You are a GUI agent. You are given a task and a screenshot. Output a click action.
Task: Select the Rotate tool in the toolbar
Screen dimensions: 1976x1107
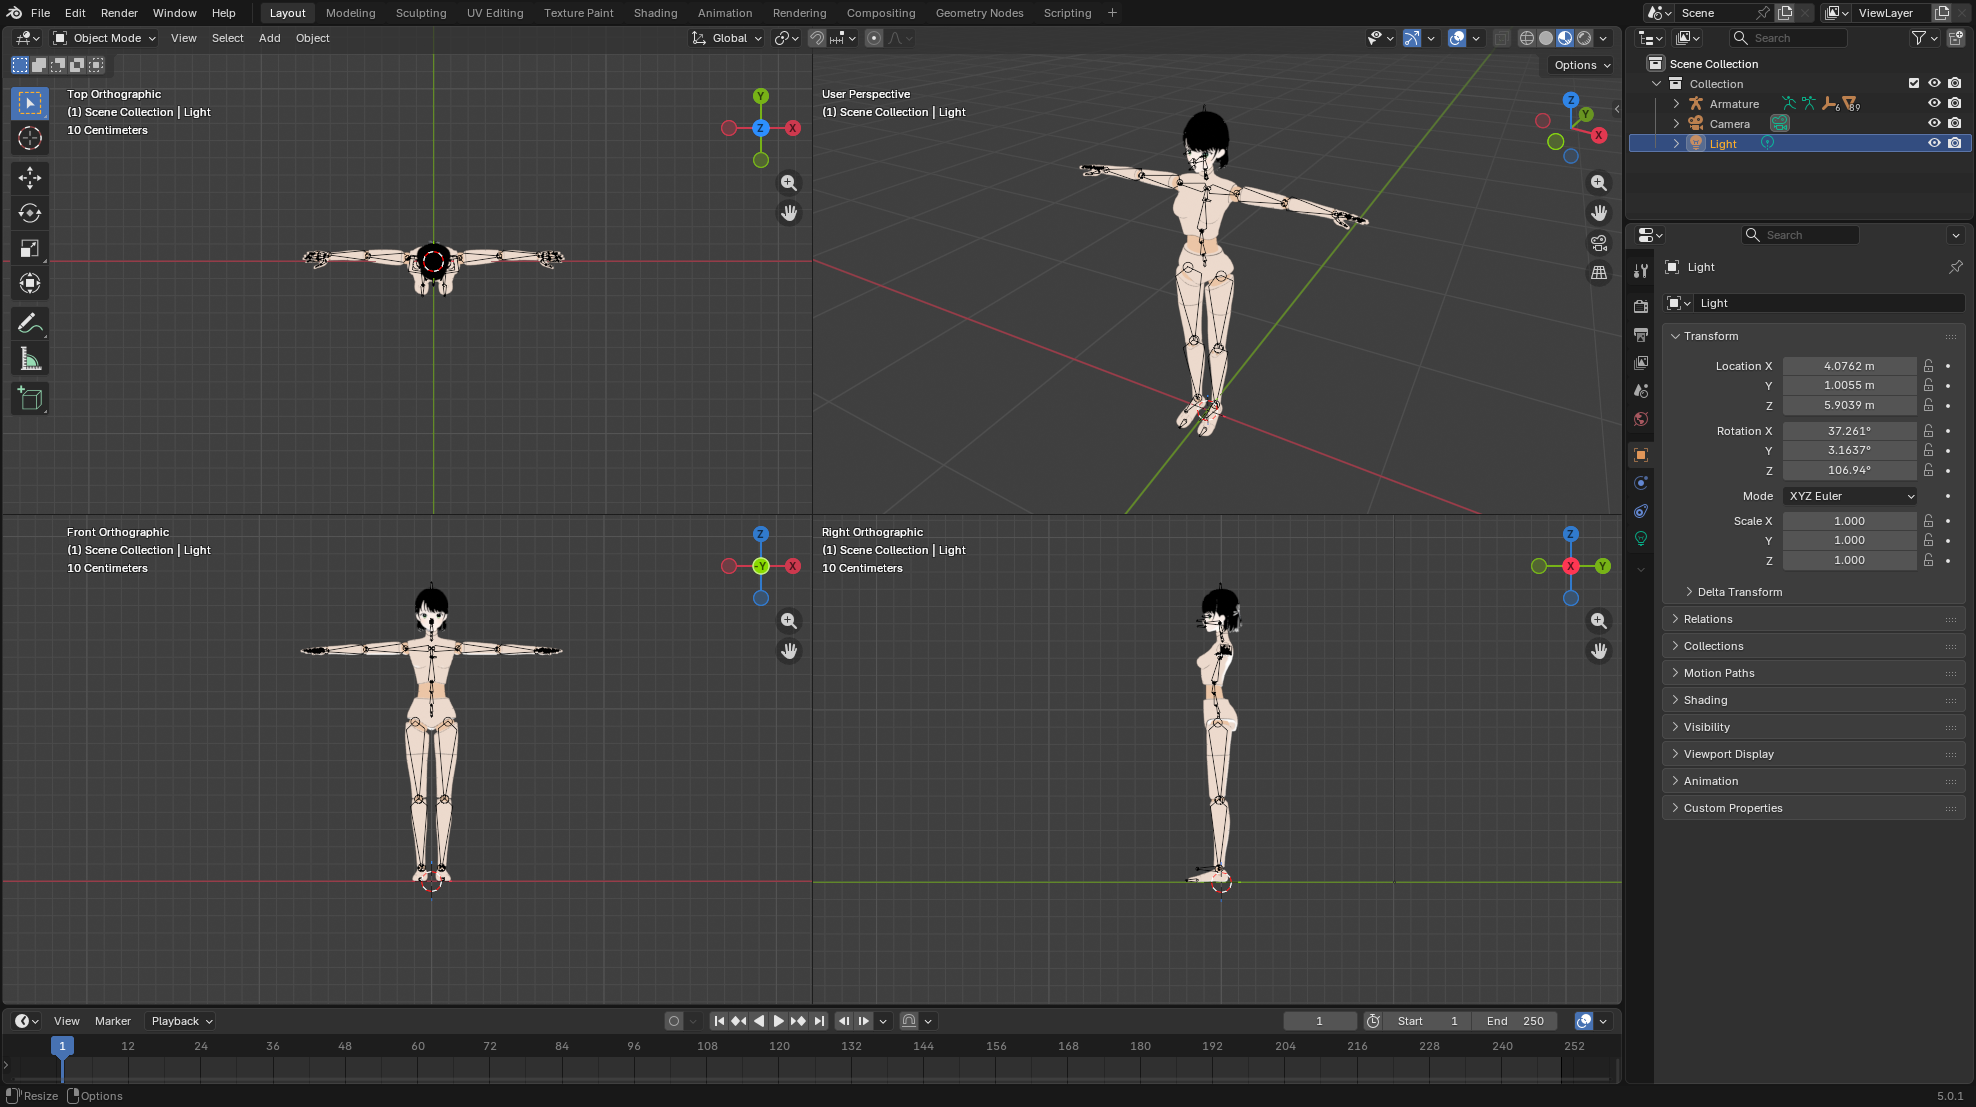tap(30, 213)
